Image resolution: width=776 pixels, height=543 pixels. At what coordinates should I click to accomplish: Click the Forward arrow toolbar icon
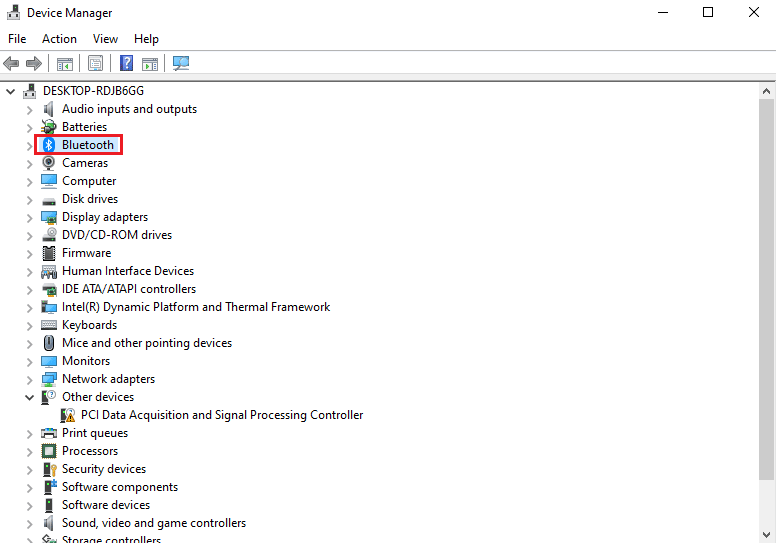click(34, 63)
